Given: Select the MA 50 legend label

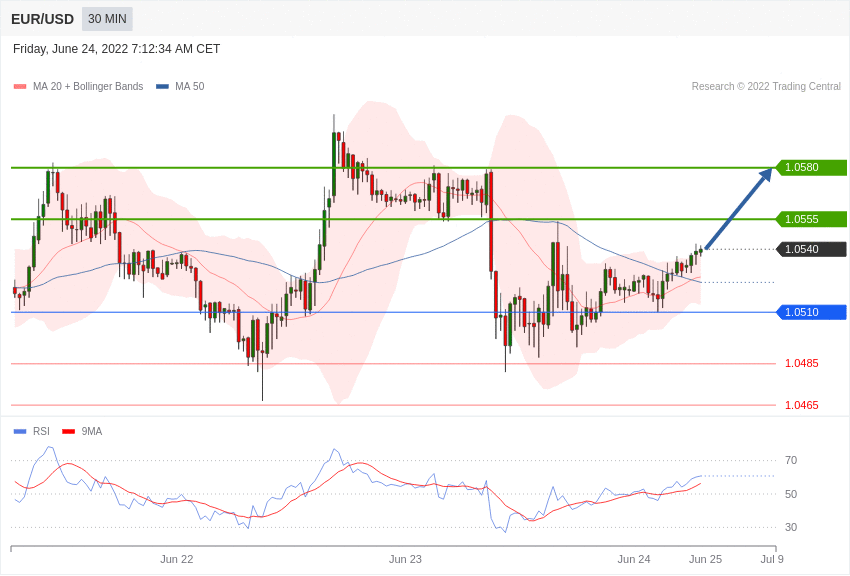Looking at the screenshot, I should (x=190, y=87).
